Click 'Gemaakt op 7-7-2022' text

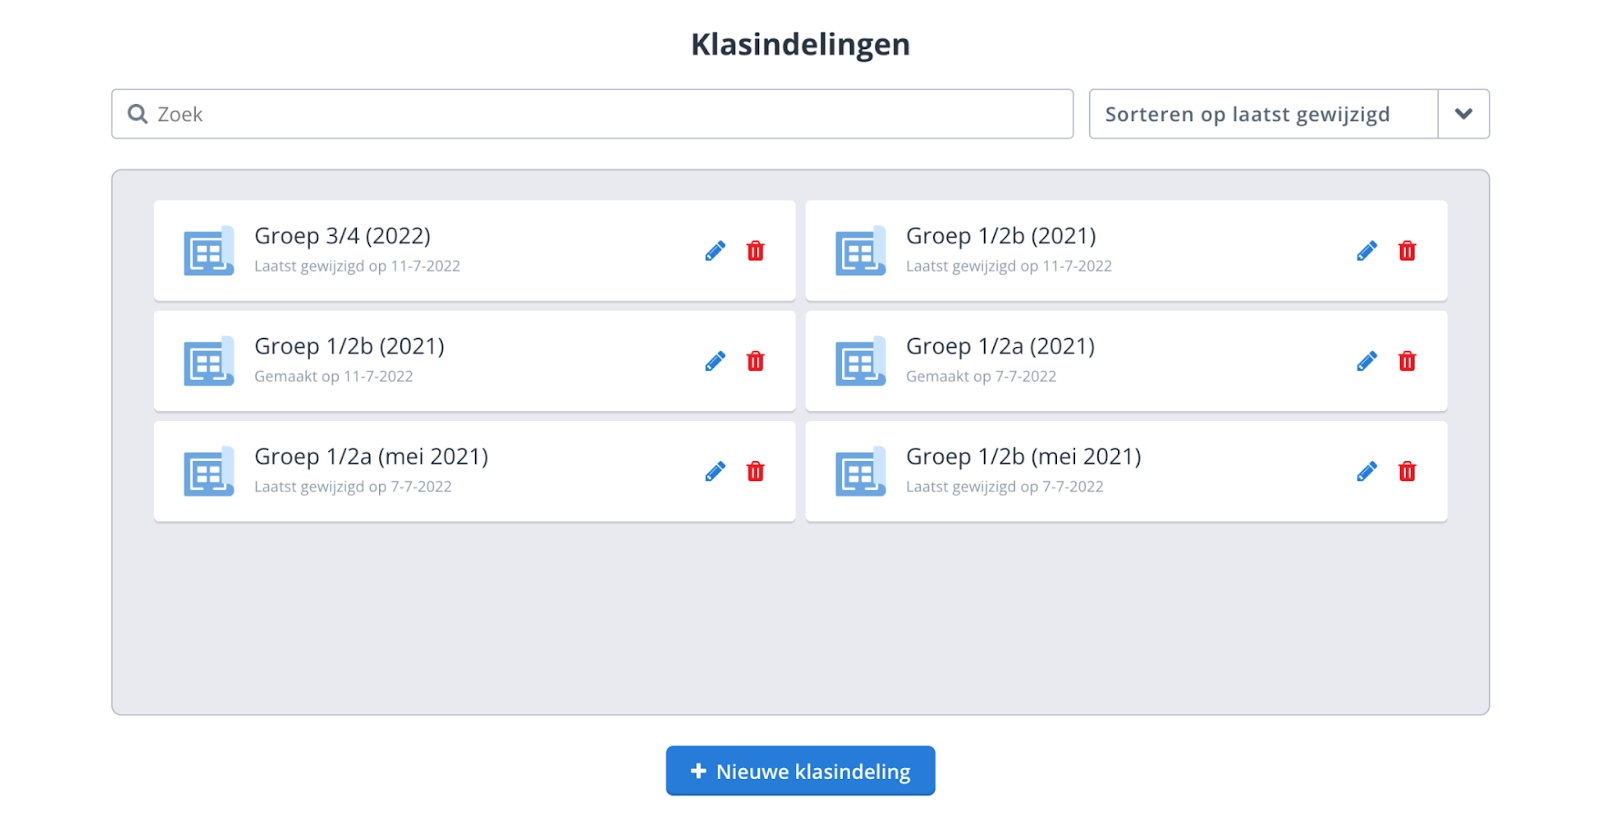point(981,376)
